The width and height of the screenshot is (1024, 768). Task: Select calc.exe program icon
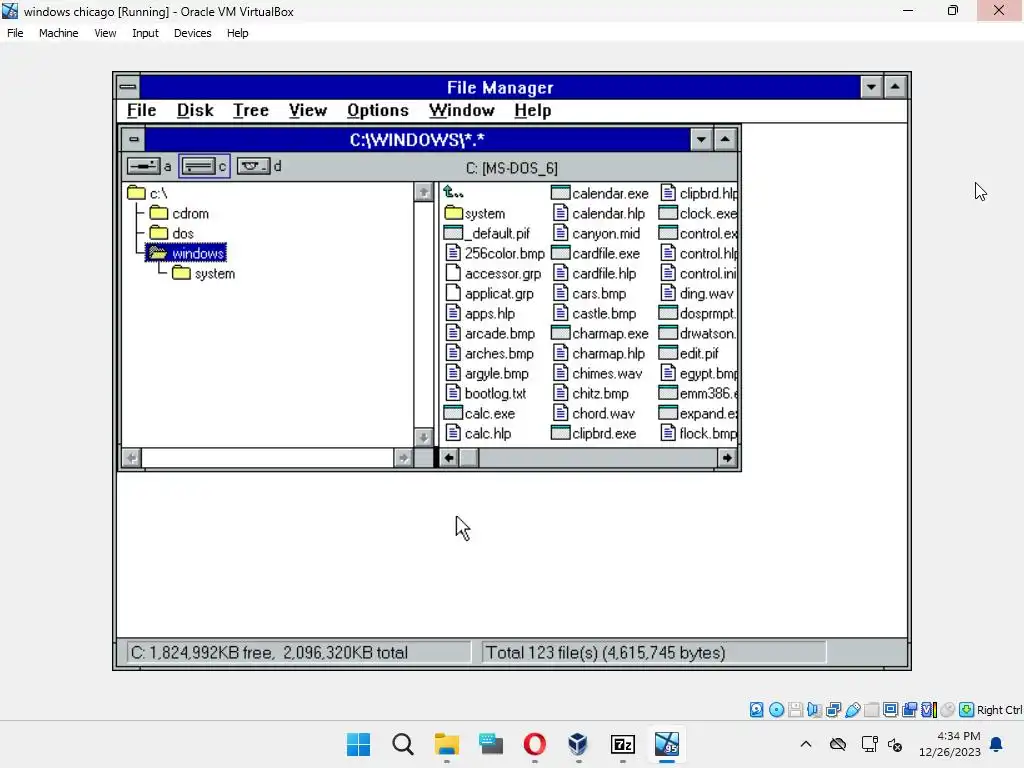pyautogui.click(x=453, y=413)
